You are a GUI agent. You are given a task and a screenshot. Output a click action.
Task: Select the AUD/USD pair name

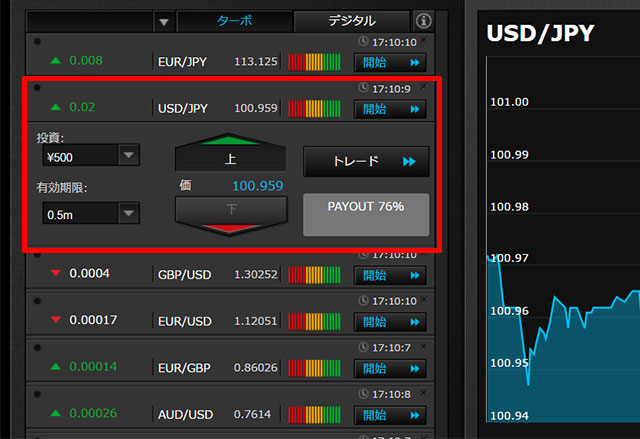coord(185,414)
